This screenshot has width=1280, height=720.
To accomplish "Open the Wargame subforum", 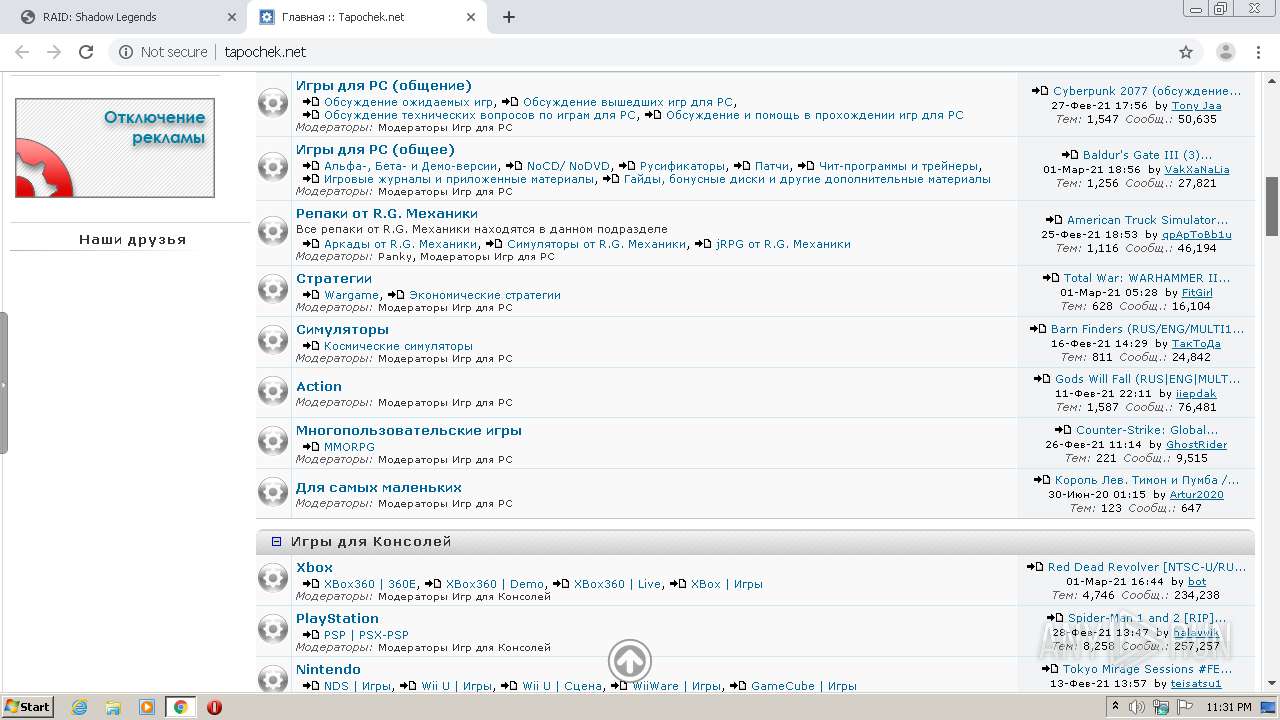I will tap(352, 295).
